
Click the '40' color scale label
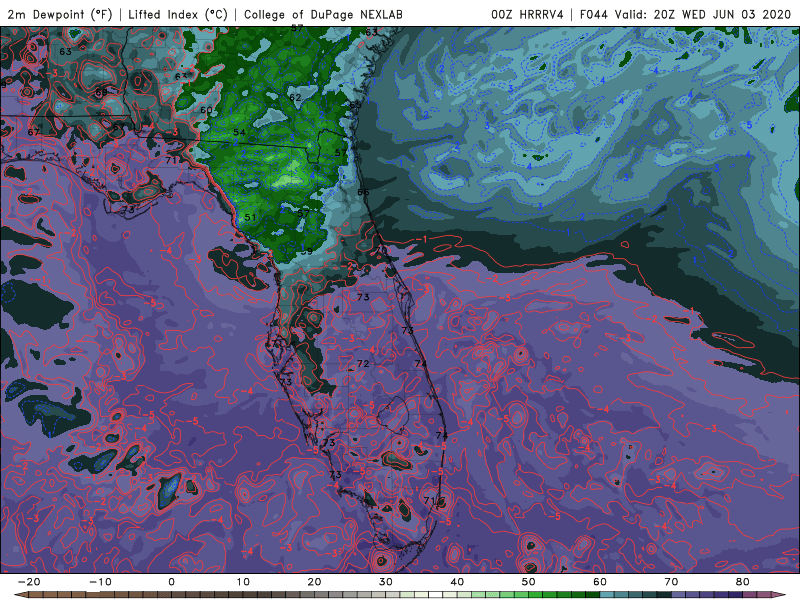(457, 582)
